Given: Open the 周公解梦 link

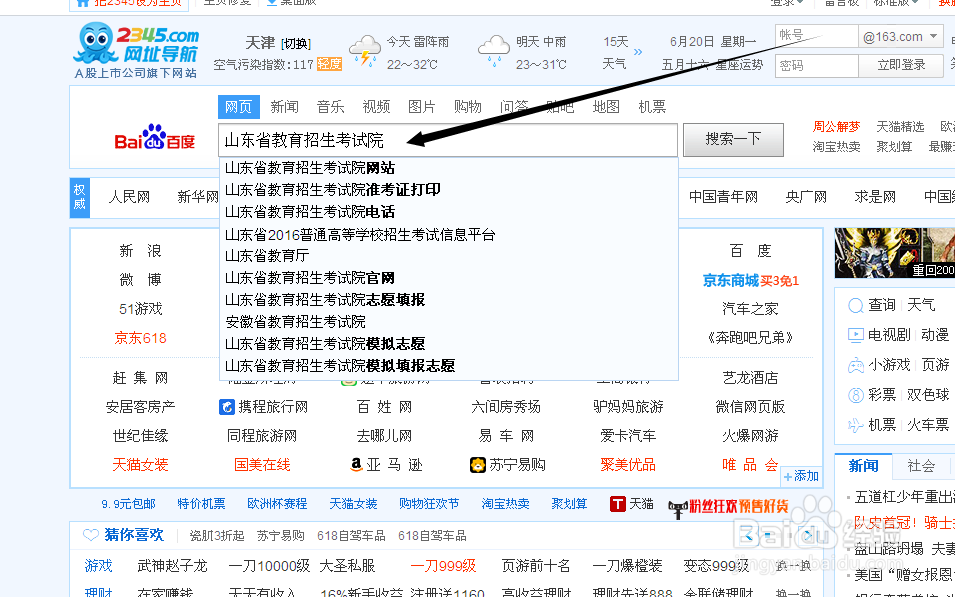Looking at the screenshot, I should pyautogui.click(x=836, y=127).
